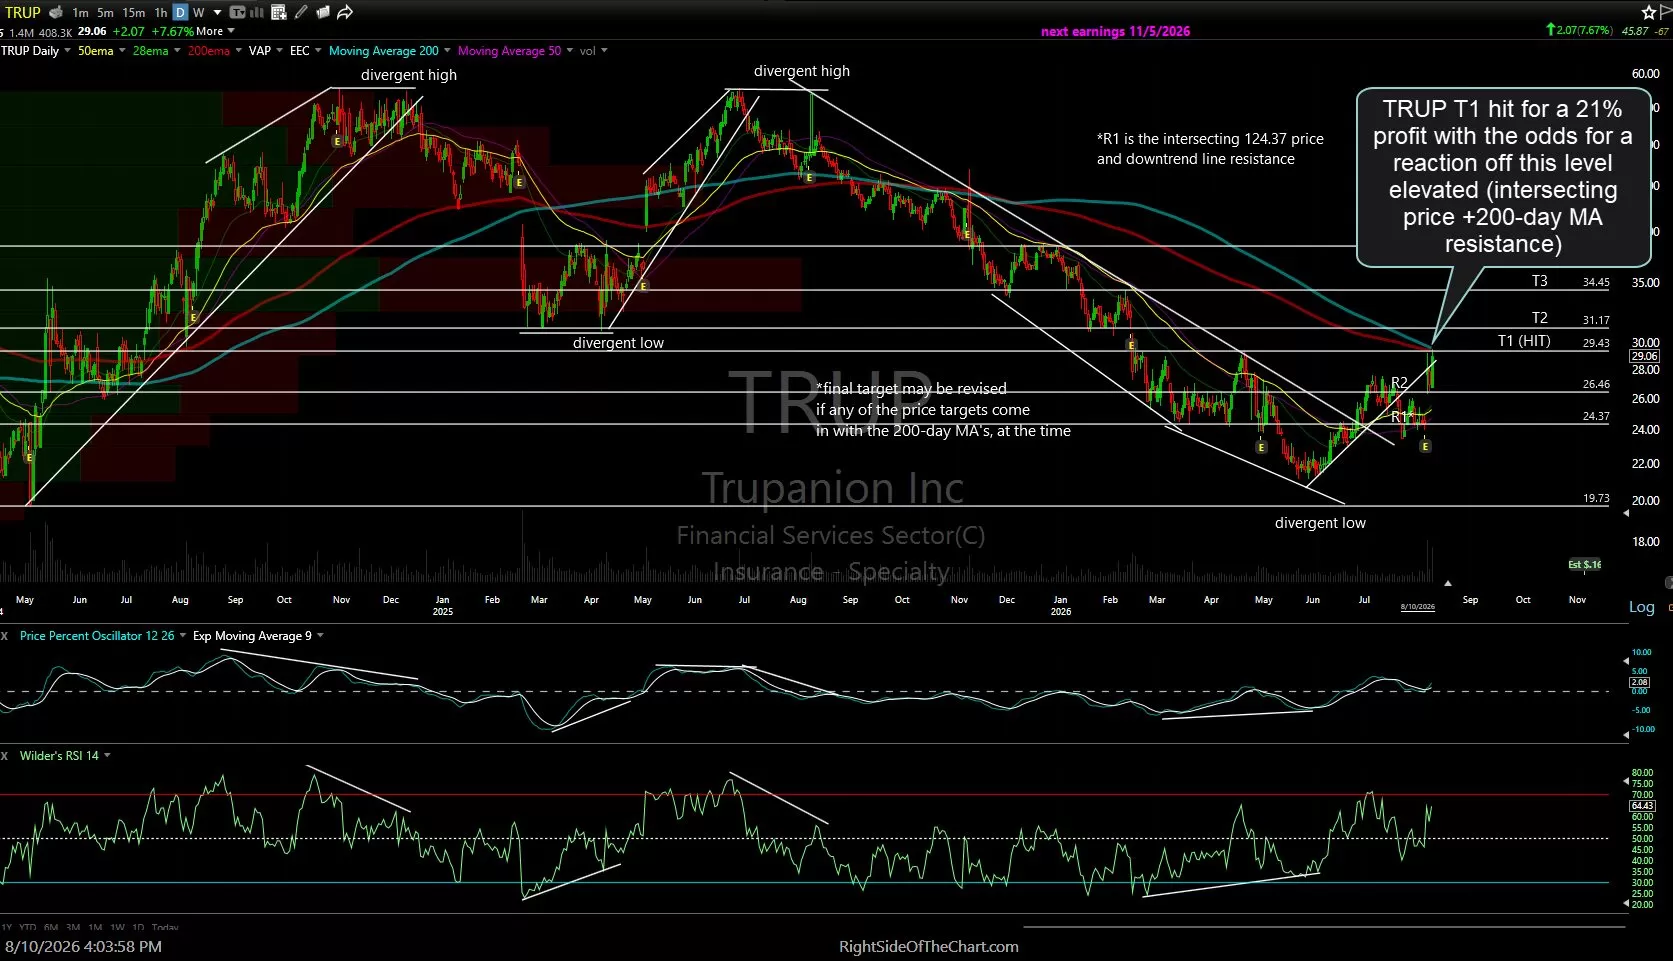Select the pencil drawing tool icon
The width and height of the screenshot is (1673, 961).
pos(301,12)
